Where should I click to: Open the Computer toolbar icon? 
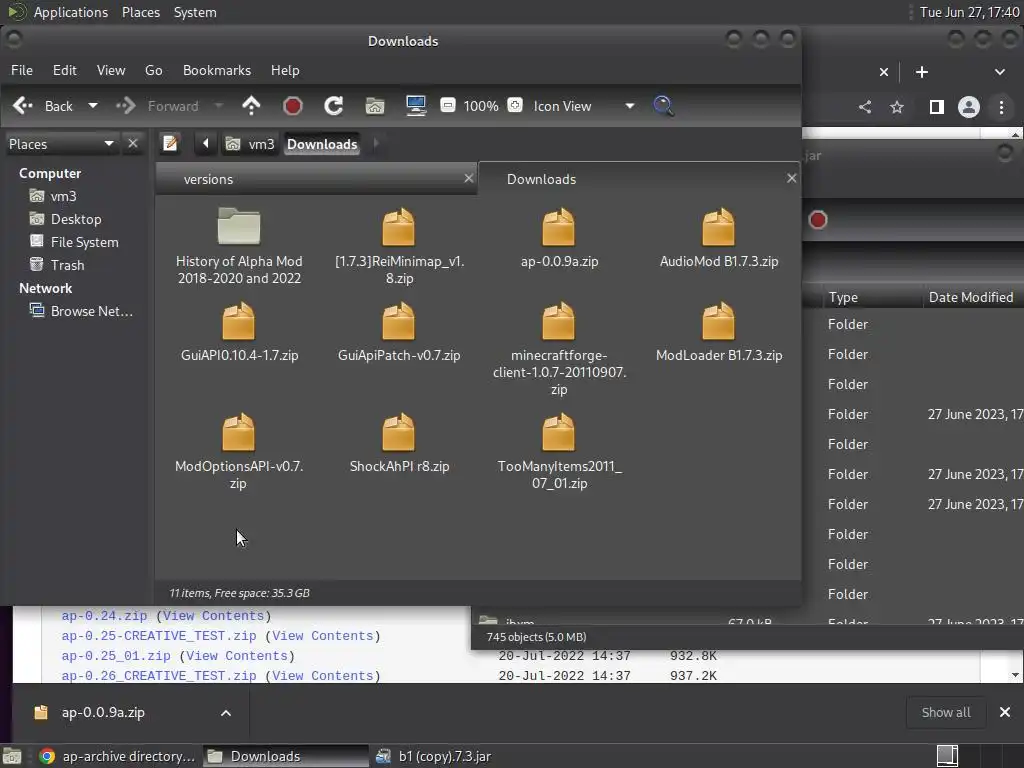pyautogui.click(x=416, y=106)
